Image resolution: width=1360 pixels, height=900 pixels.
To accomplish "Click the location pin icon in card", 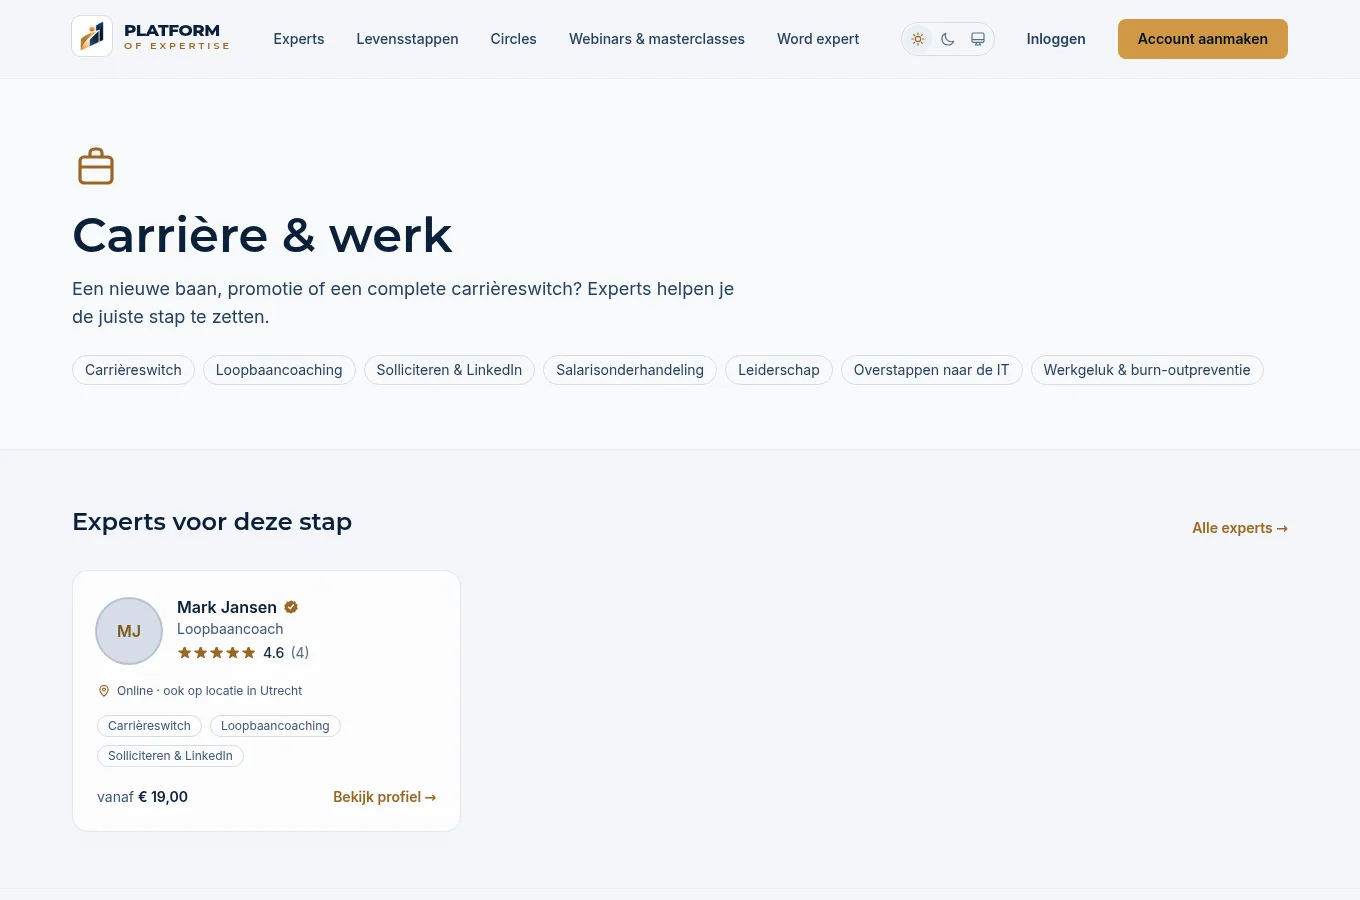I will click(103, 691).
